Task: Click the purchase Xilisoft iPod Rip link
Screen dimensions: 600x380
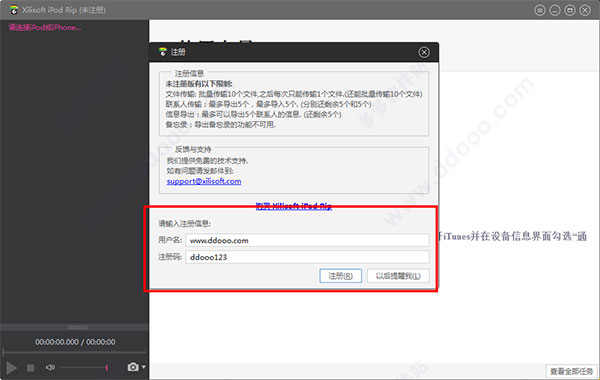Action: pos(293,206)
